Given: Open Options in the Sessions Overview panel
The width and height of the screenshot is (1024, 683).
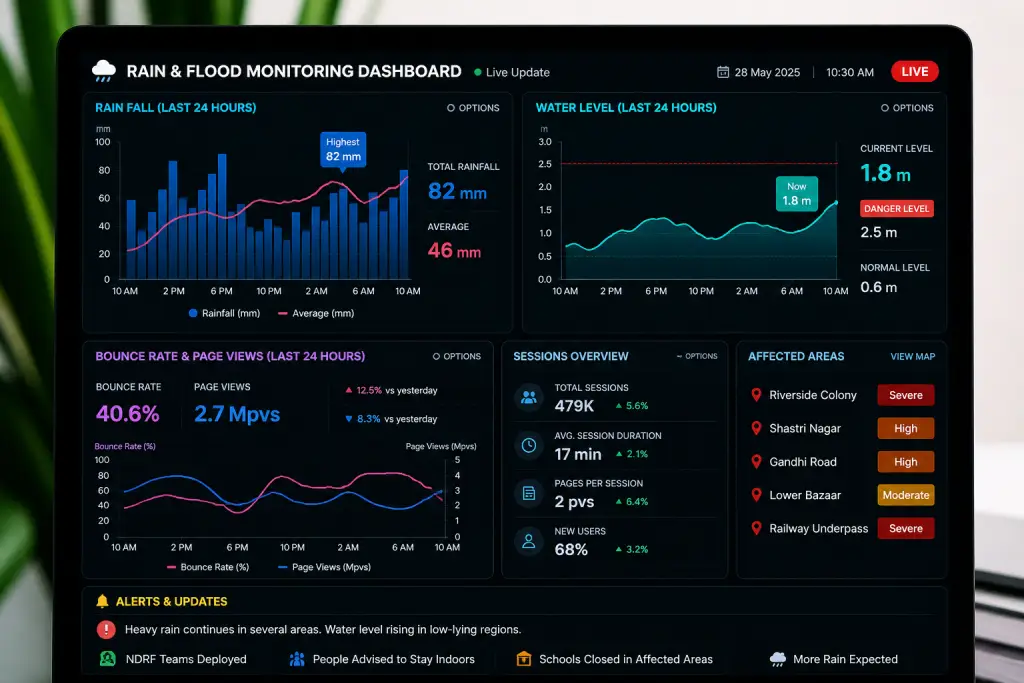Looking at the screenshot, I should 697,357.
